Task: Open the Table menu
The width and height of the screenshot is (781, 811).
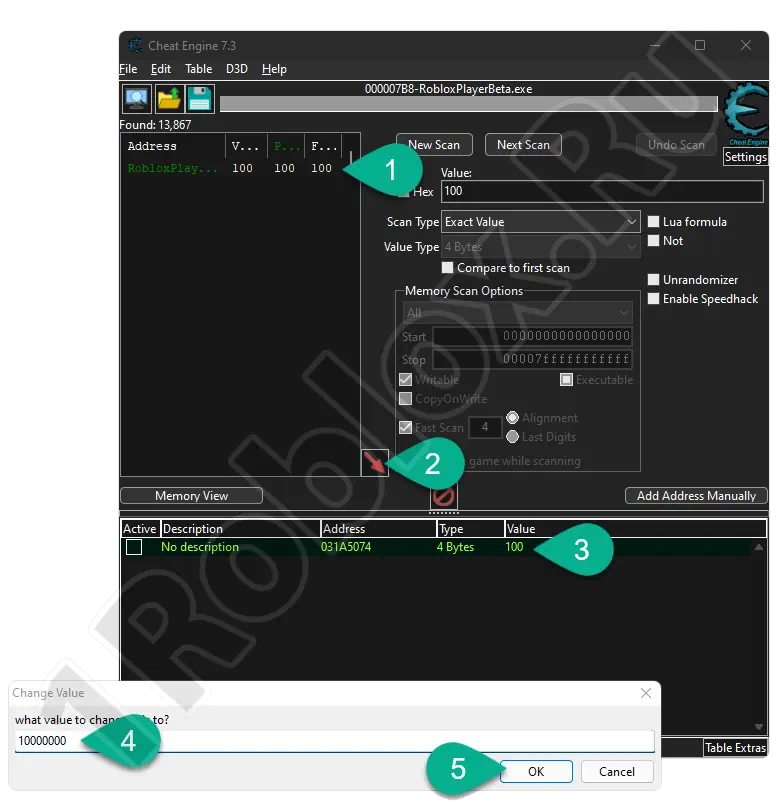Action: pos(199,69)
